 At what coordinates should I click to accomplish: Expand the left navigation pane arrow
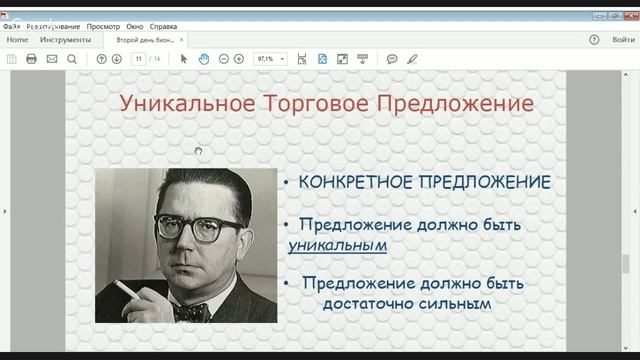5,211
